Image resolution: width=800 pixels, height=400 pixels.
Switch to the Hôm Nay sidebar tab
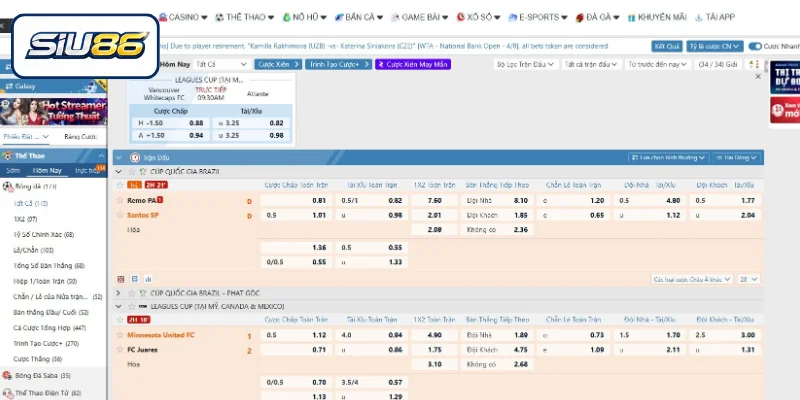(x=47, y=171)
